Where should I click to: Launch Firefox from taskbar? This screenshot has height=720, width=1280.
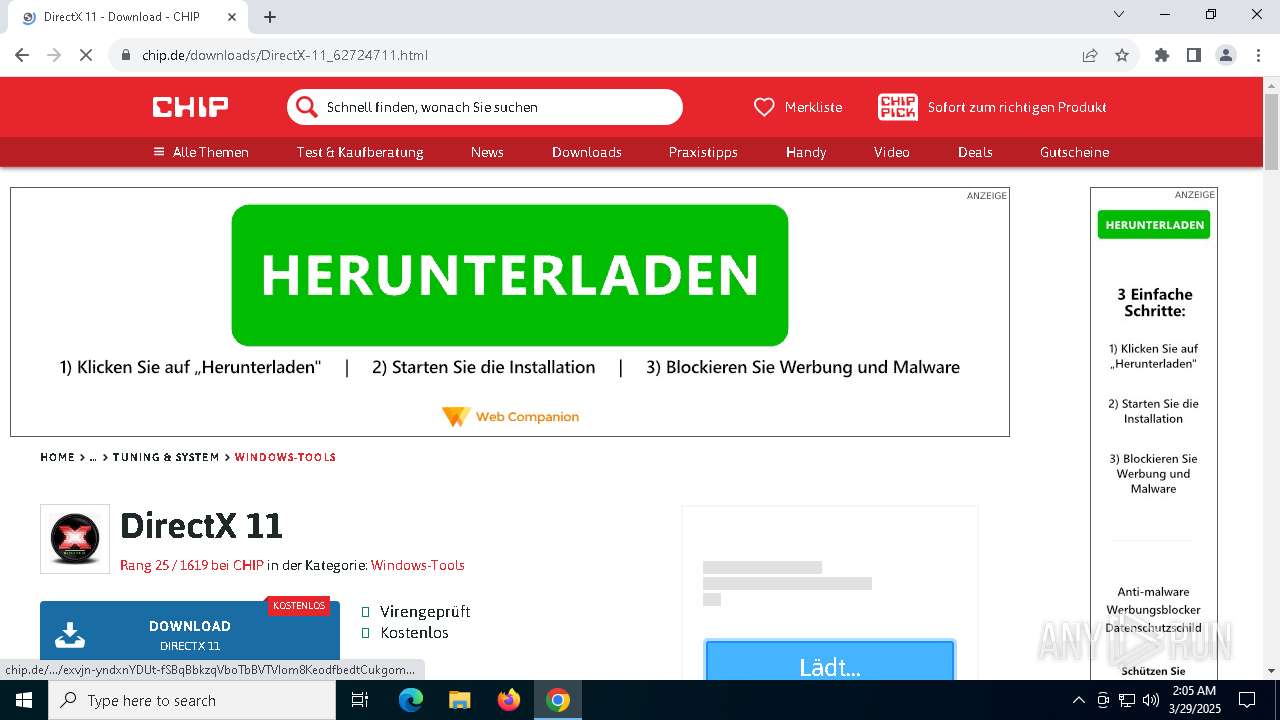coord(508,700)
